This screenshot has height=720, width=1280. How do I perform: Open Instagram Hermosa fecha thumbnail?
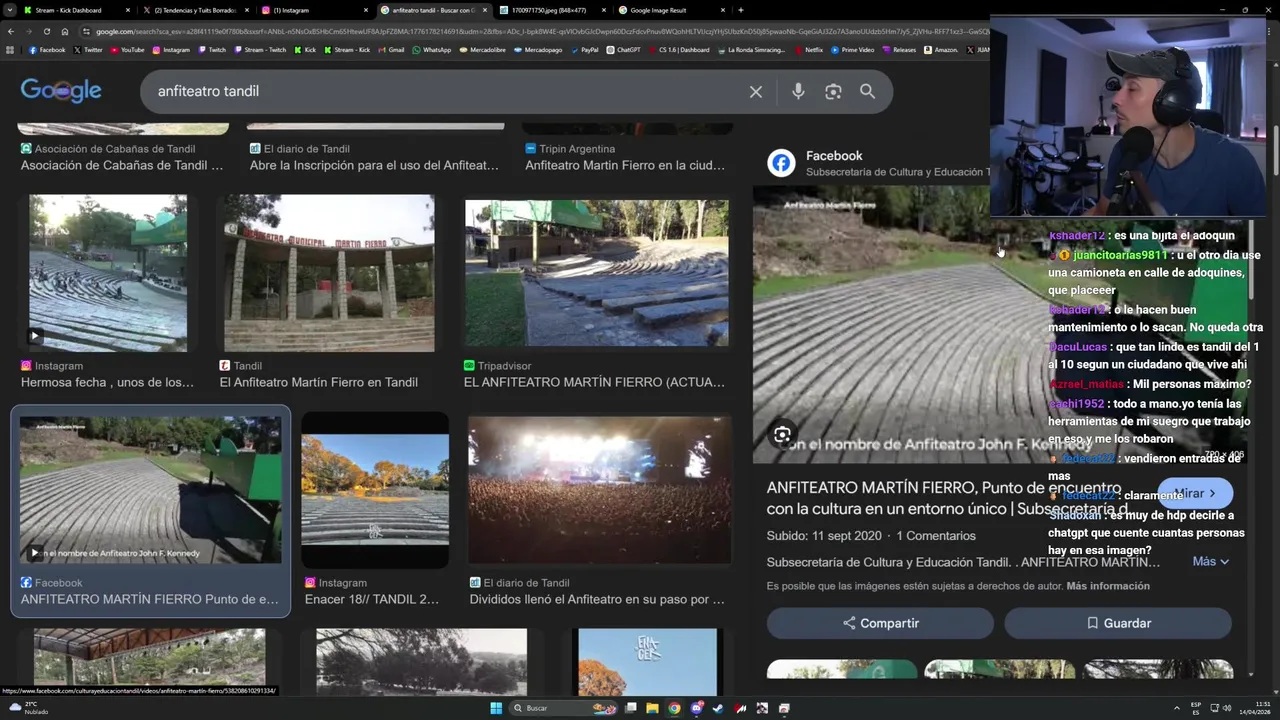[108, 273]
